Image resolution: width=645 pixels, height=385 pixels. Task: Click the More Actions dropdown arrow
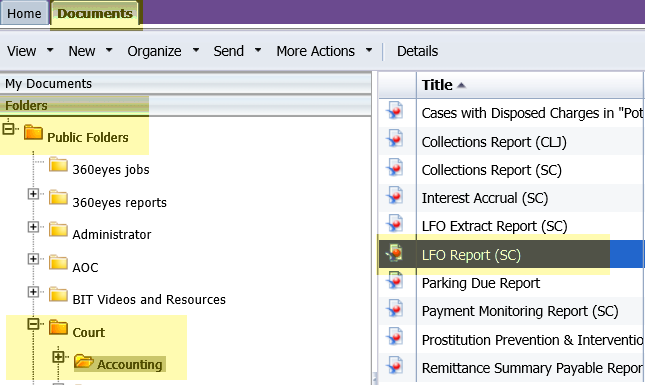pos(369,50)
